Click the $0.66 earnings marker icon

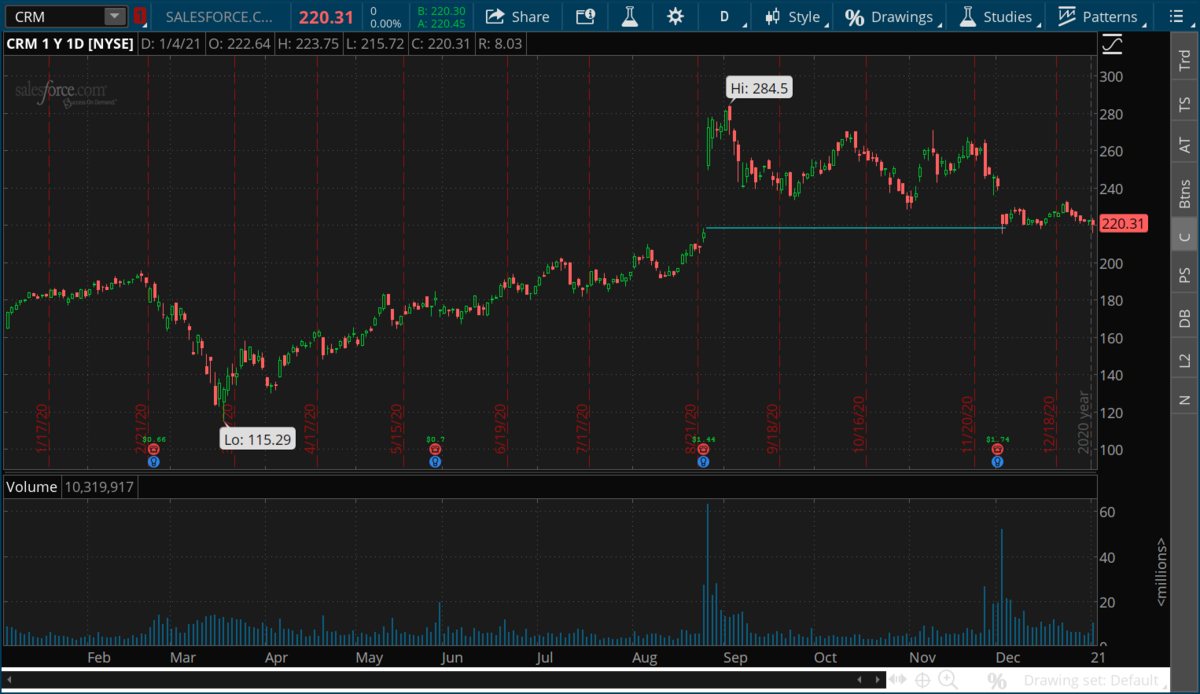coord(153,450)
